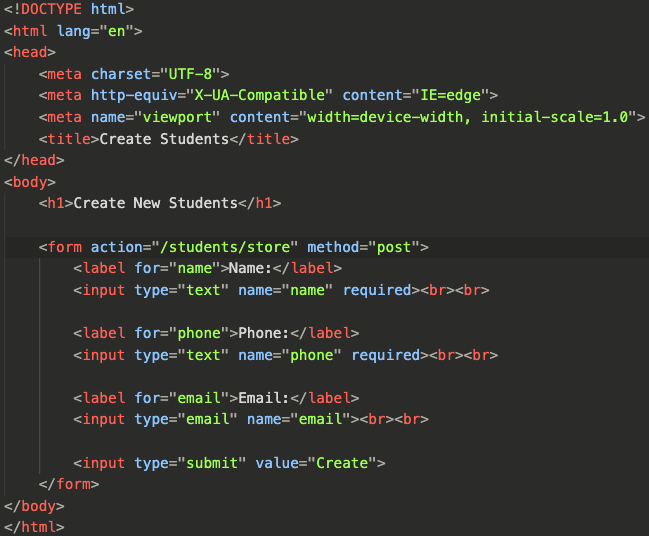
Task: Click the closing head tag
Action: pyautogui.click(x=34, y=160)
